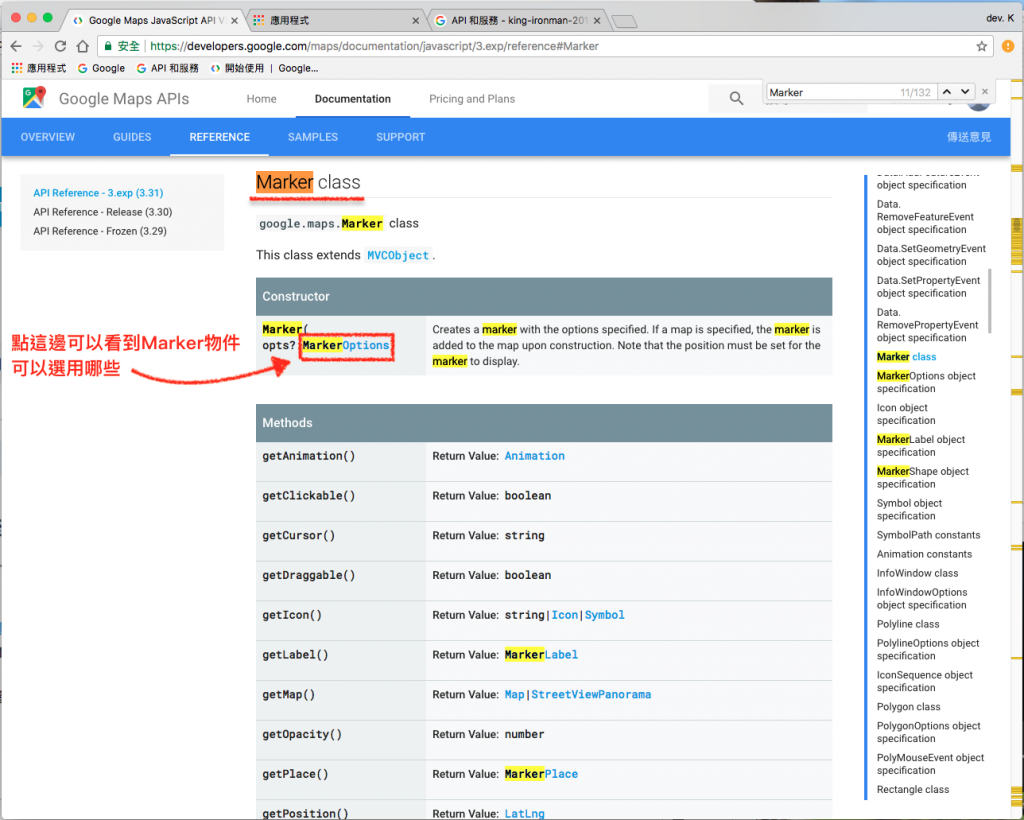The width and height of the screenshot is (1024, 820).
Task: Open the site search magnifier icon
Action: pyautogui.click(x=736, y=99)
